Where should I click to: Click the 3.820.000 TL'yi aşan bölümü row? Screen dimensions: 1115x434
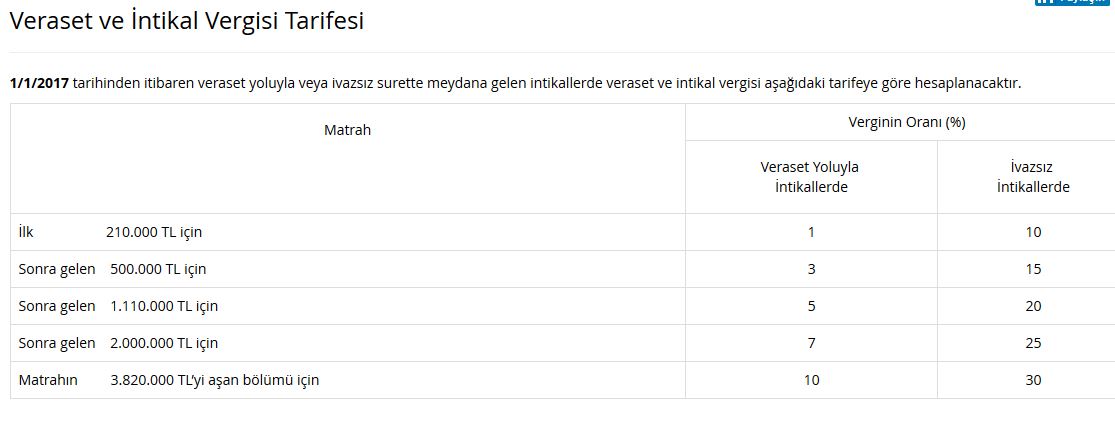(348, 380)
